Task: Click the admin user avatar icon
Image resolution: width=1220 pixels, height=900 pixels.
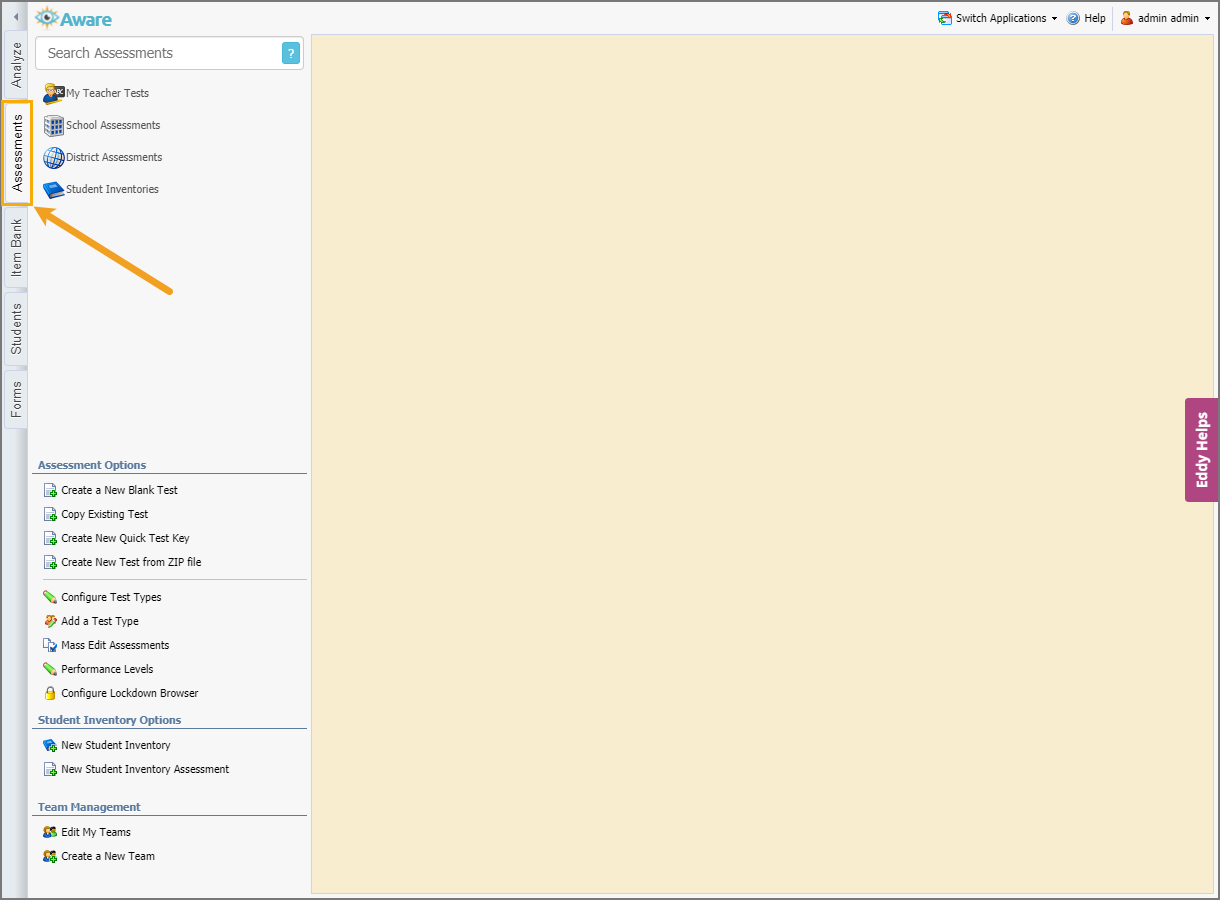Action: coord(1127,18)
